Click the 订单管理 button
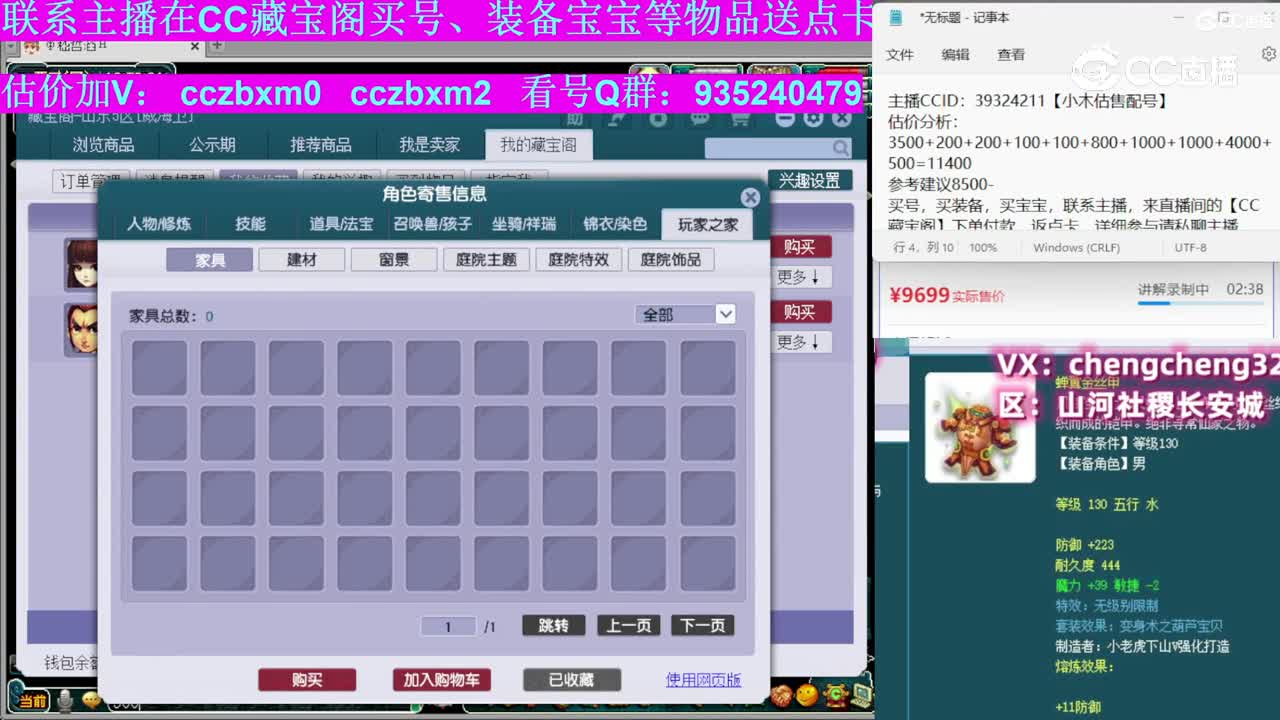 (90, 181)
